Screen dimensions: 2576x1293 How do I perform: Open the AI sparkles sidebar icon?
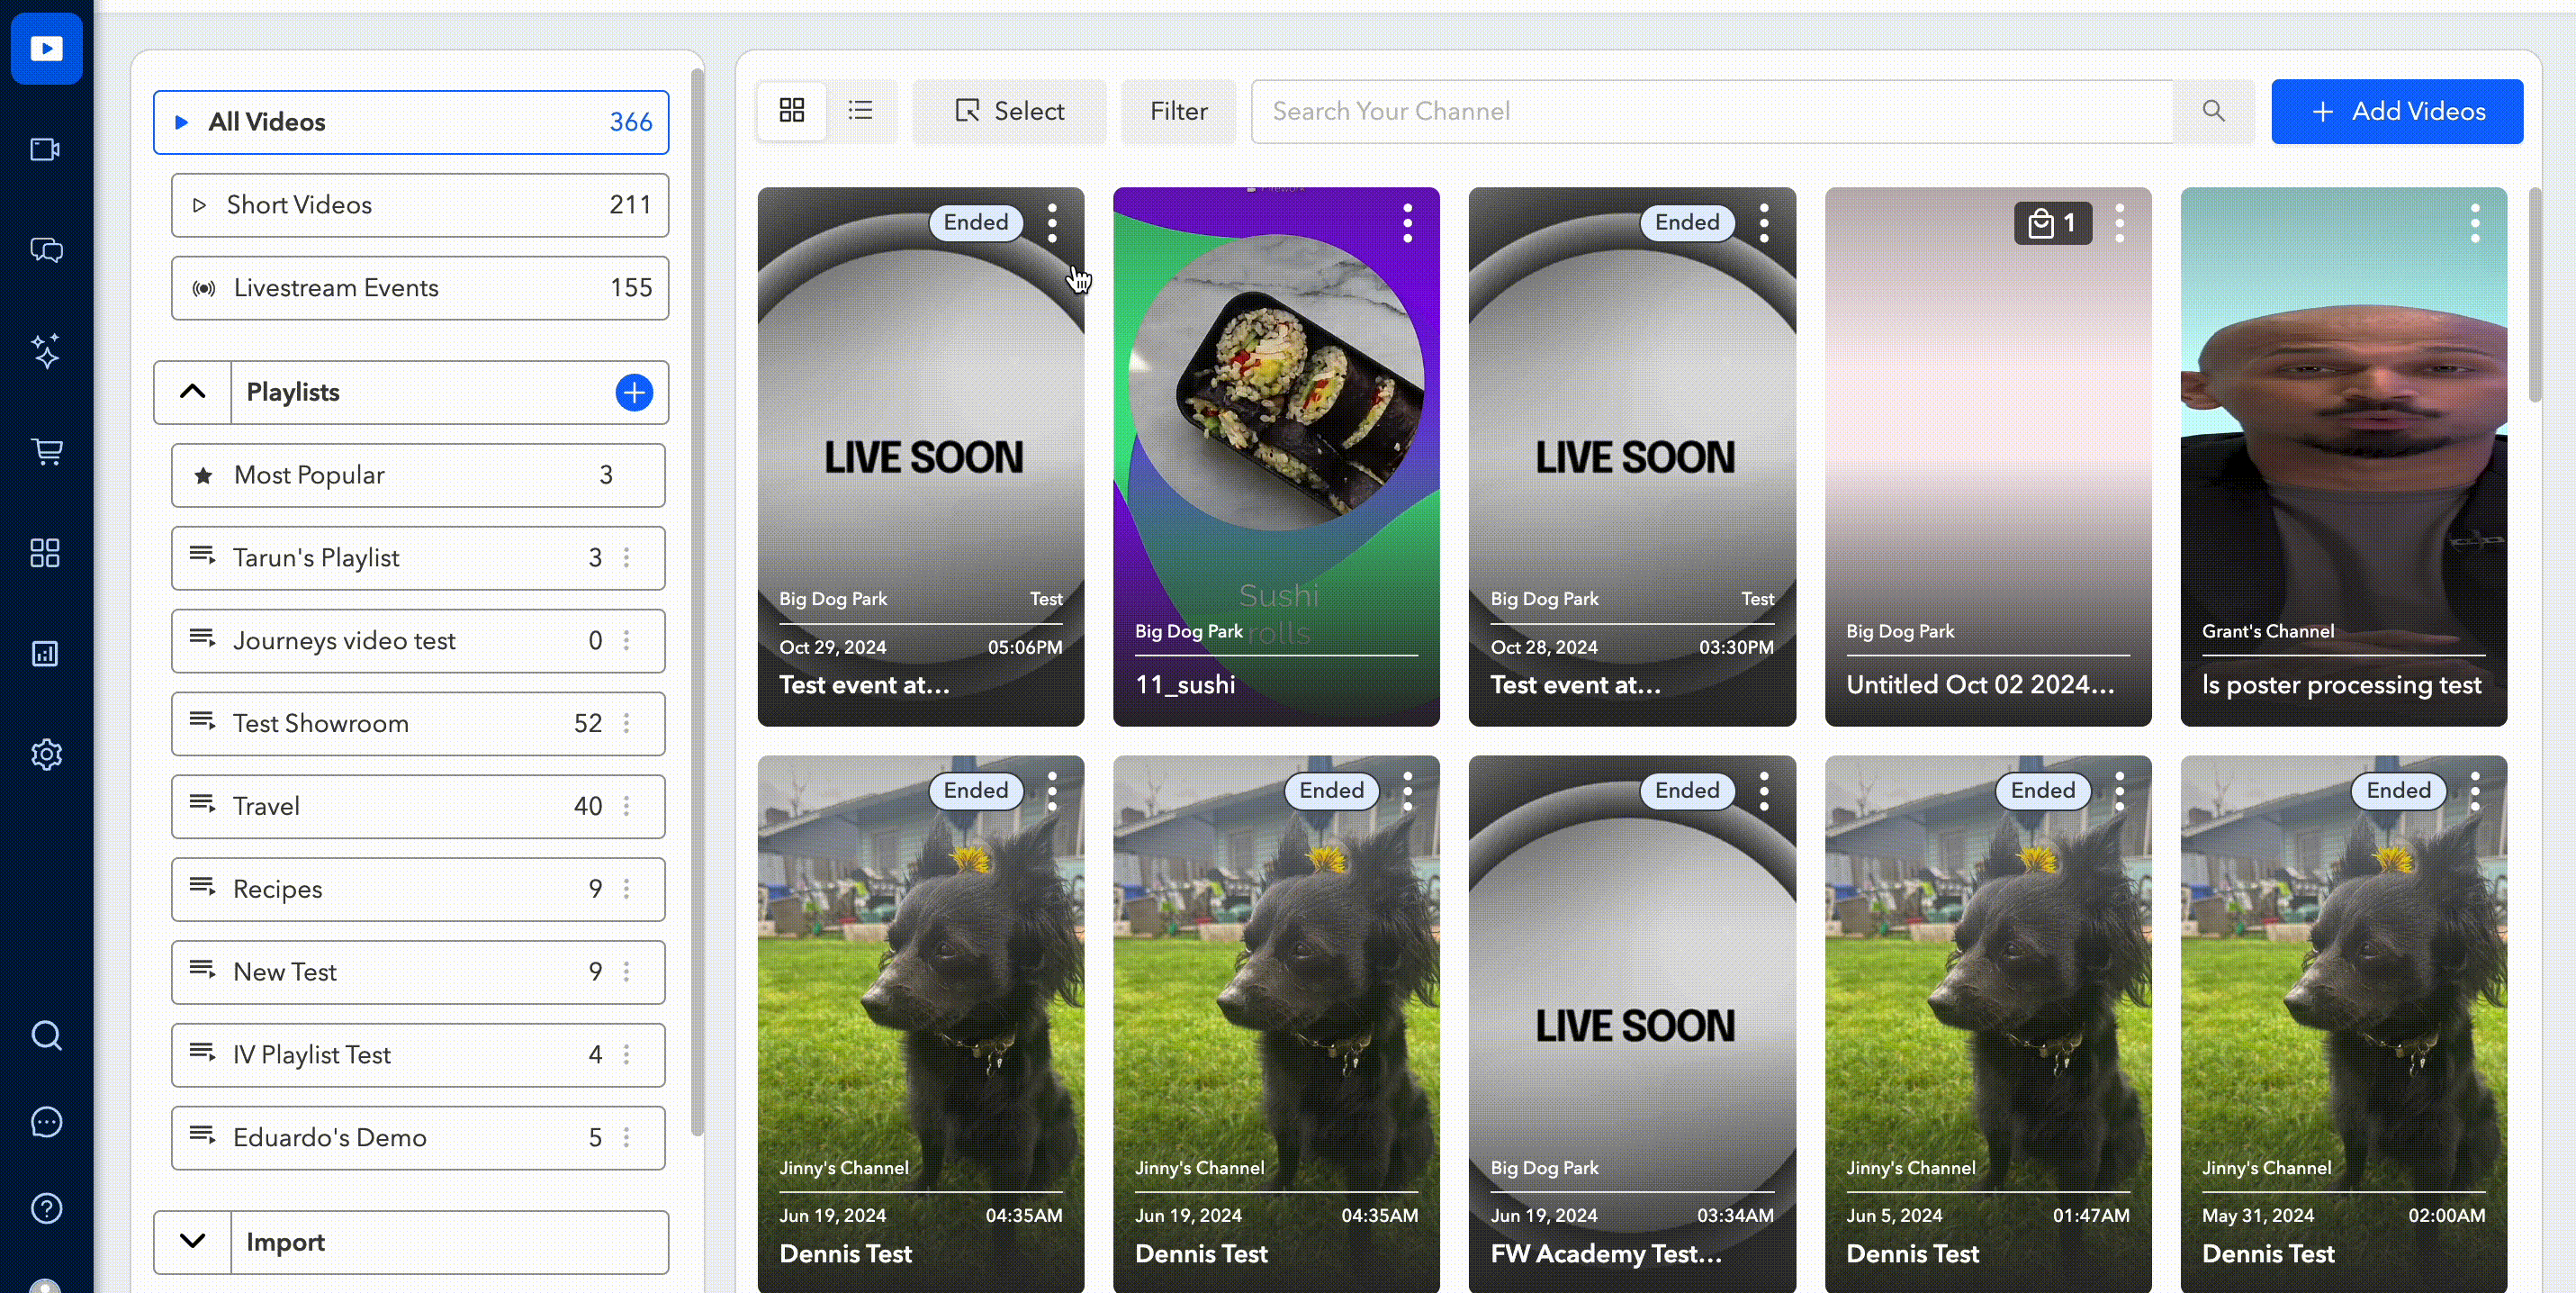tap(46, 351)
